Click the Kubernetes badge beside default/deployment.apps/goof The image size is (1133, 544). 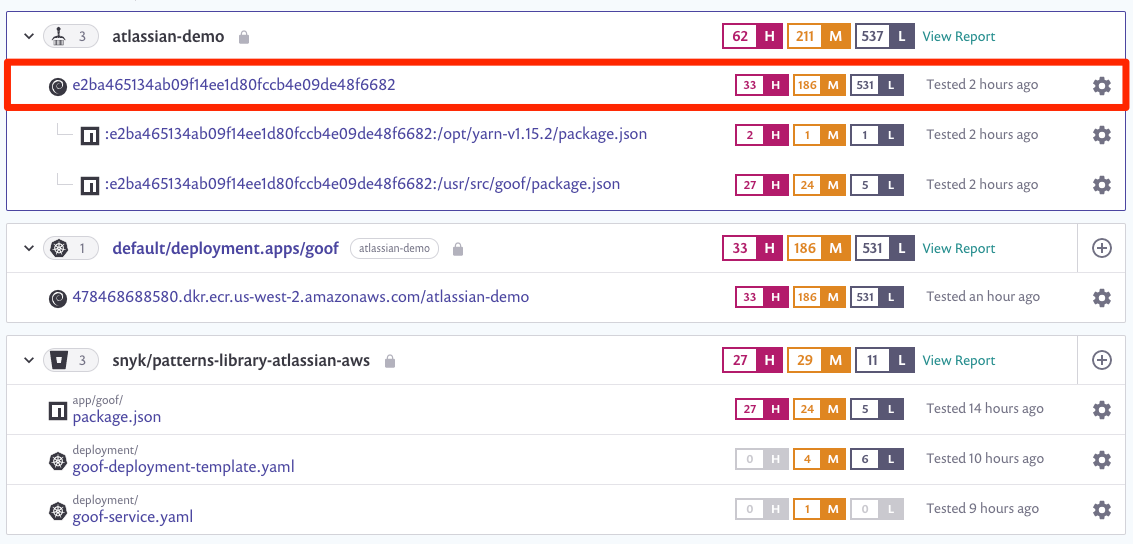coord(71,249)
